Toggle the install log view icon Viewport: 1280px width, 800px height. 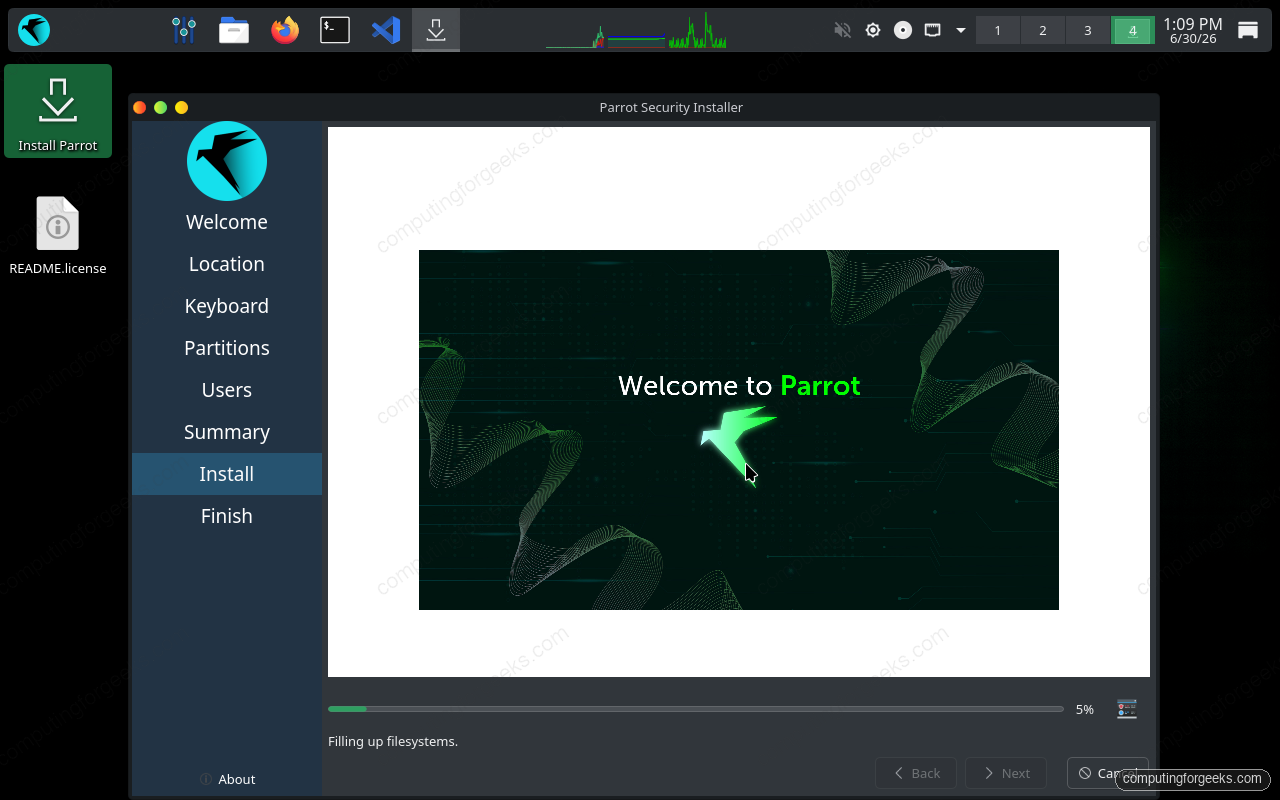coord(1127,709)
